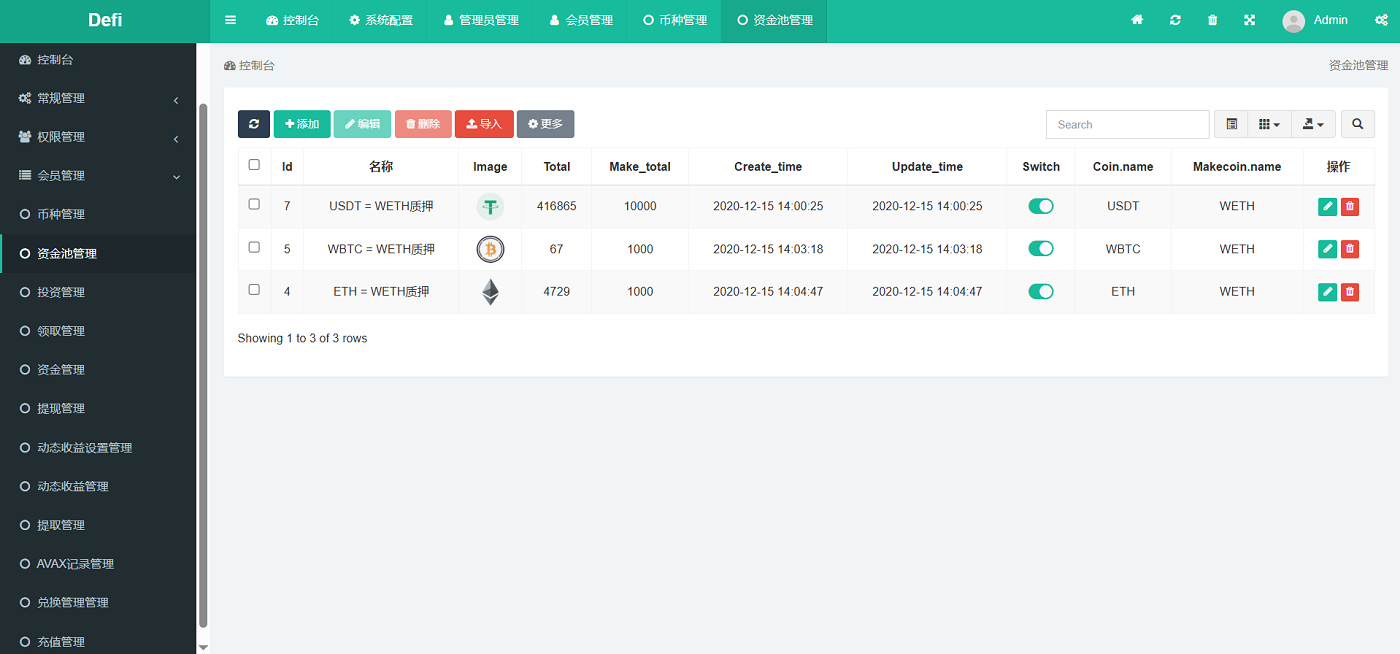Viewport: 1400px width, 654px height.
Task: Click the red 导入 button
Action: [x=484, y=124]
